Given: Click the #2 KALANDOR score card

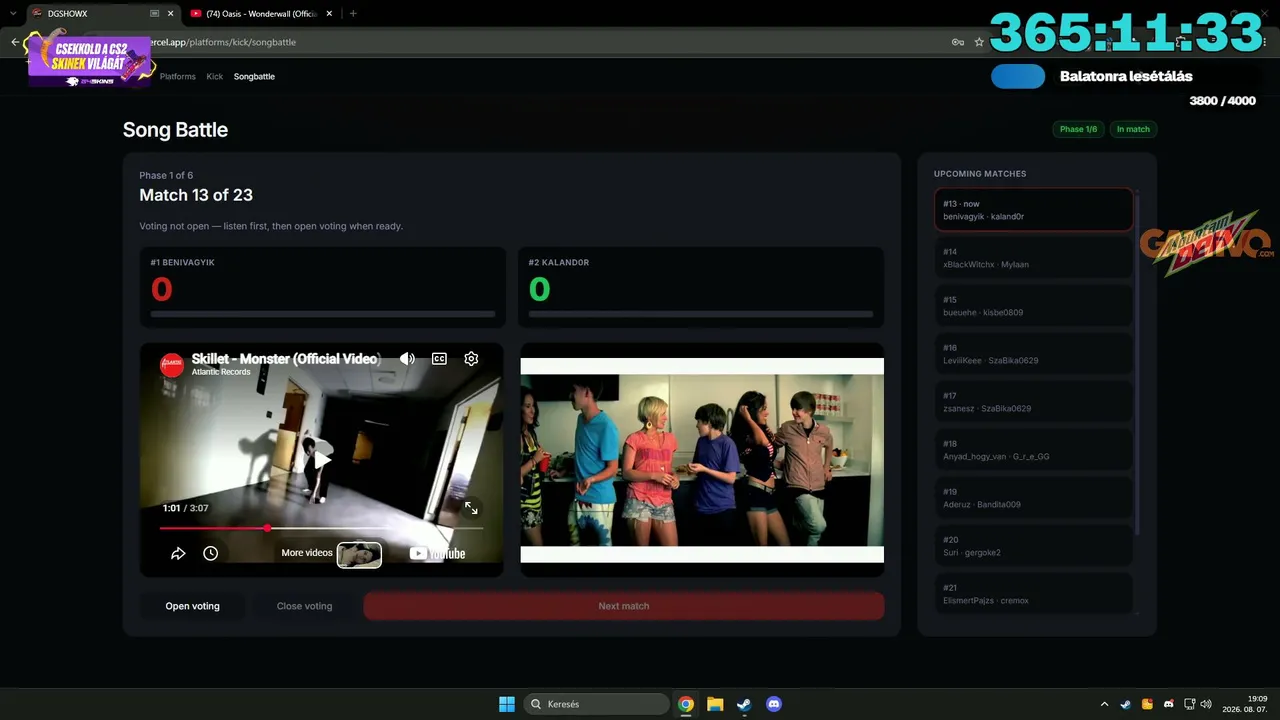Looking at the screenshot, I should click(701, 288).
